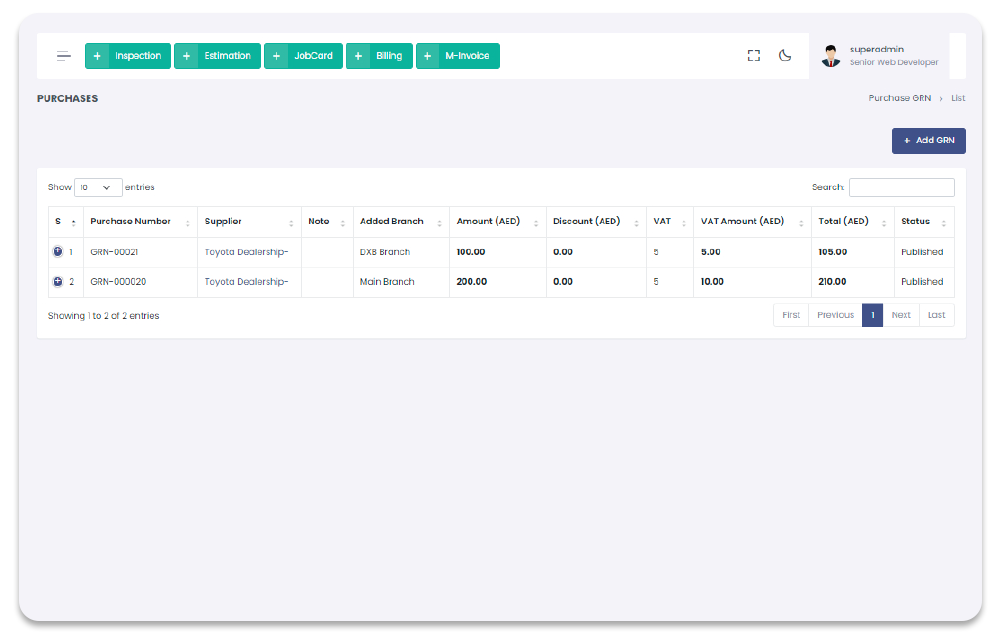Open Purchase GRN breadcrumb link
The image size is (1000, 633).
(899, 98)
